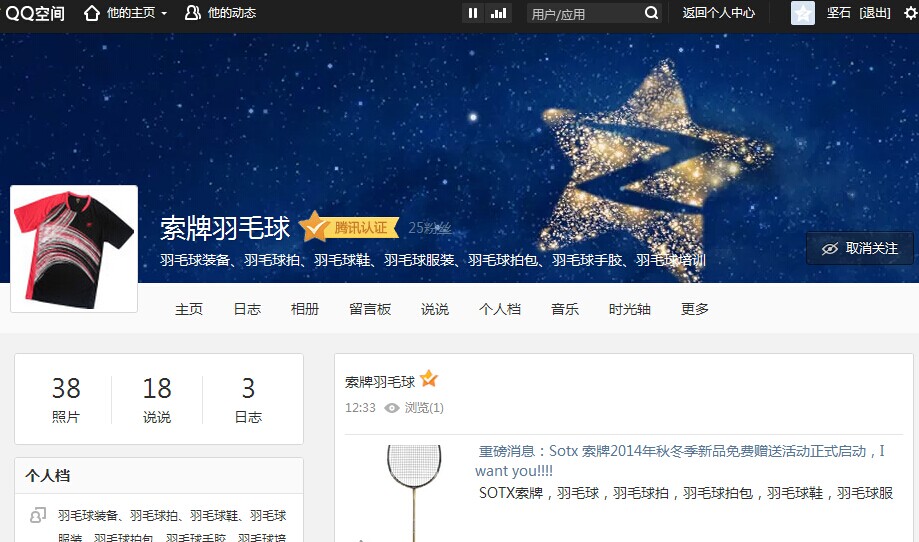This screenshot has width=919, height=542.
Task: Go to the 时光轴 tab
Action: [x=629, y=309]
